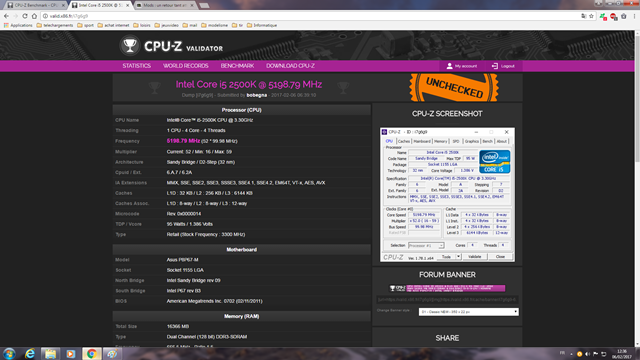
Task: Open the jeuxvideo bookmark folder
Action: (x=166, y=25)
